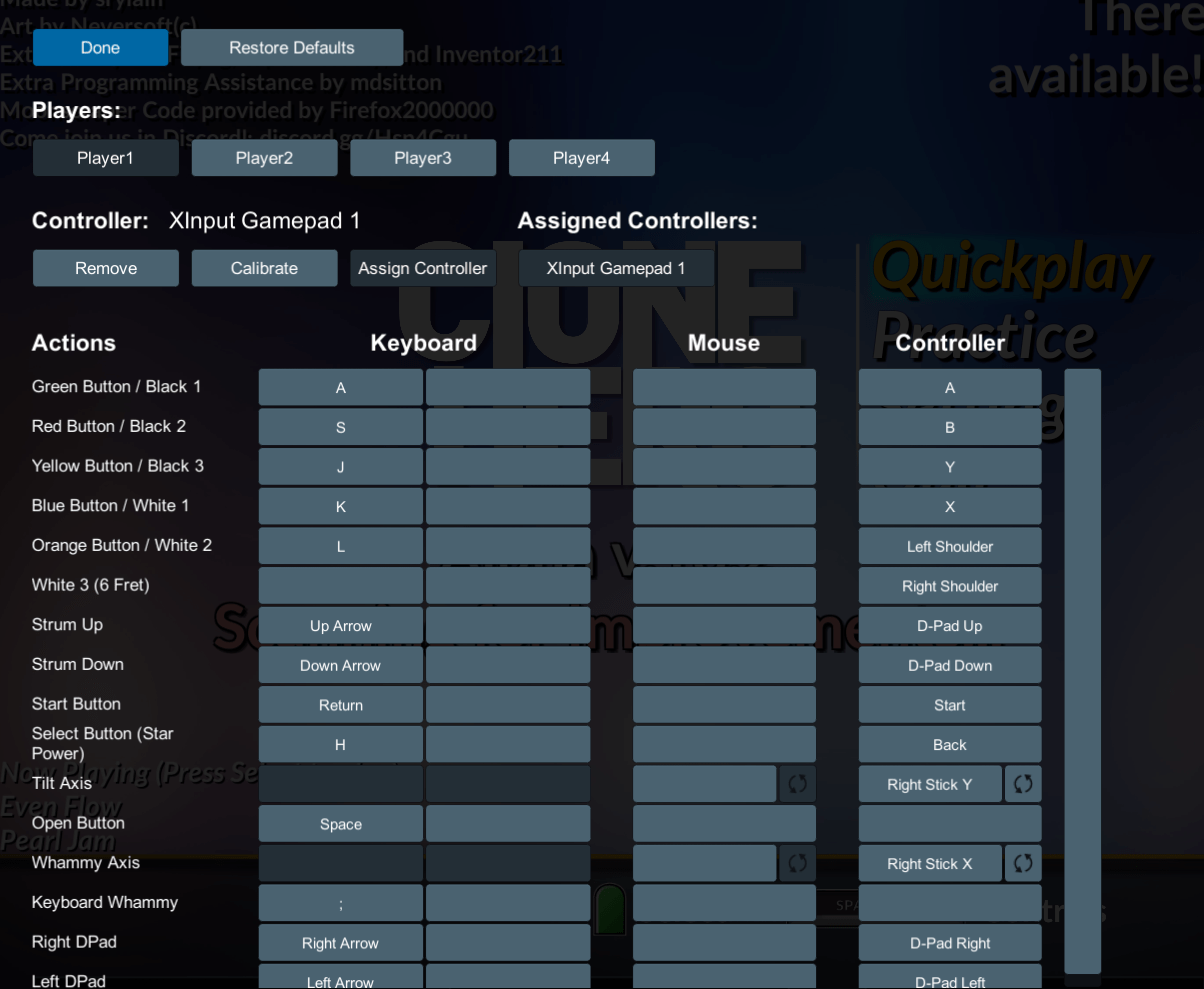Restore Defaults for controls

click(x=292, y=47)
